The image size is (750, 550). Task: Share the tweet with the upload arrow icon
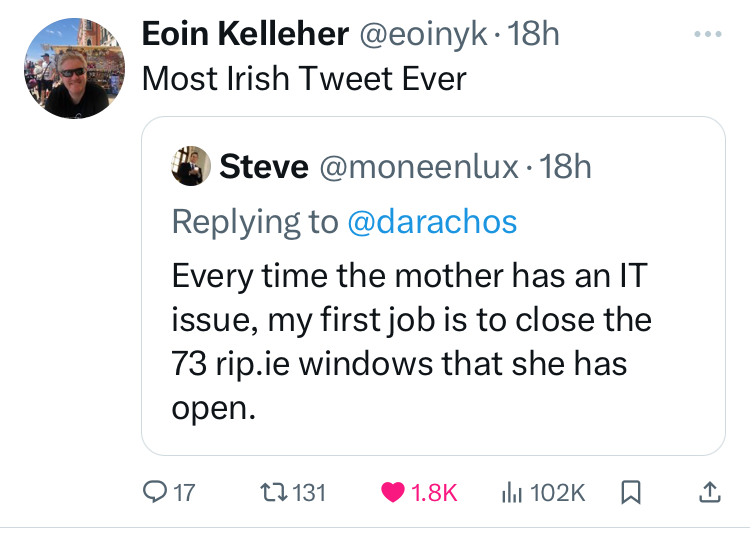[x=708, y=492]
